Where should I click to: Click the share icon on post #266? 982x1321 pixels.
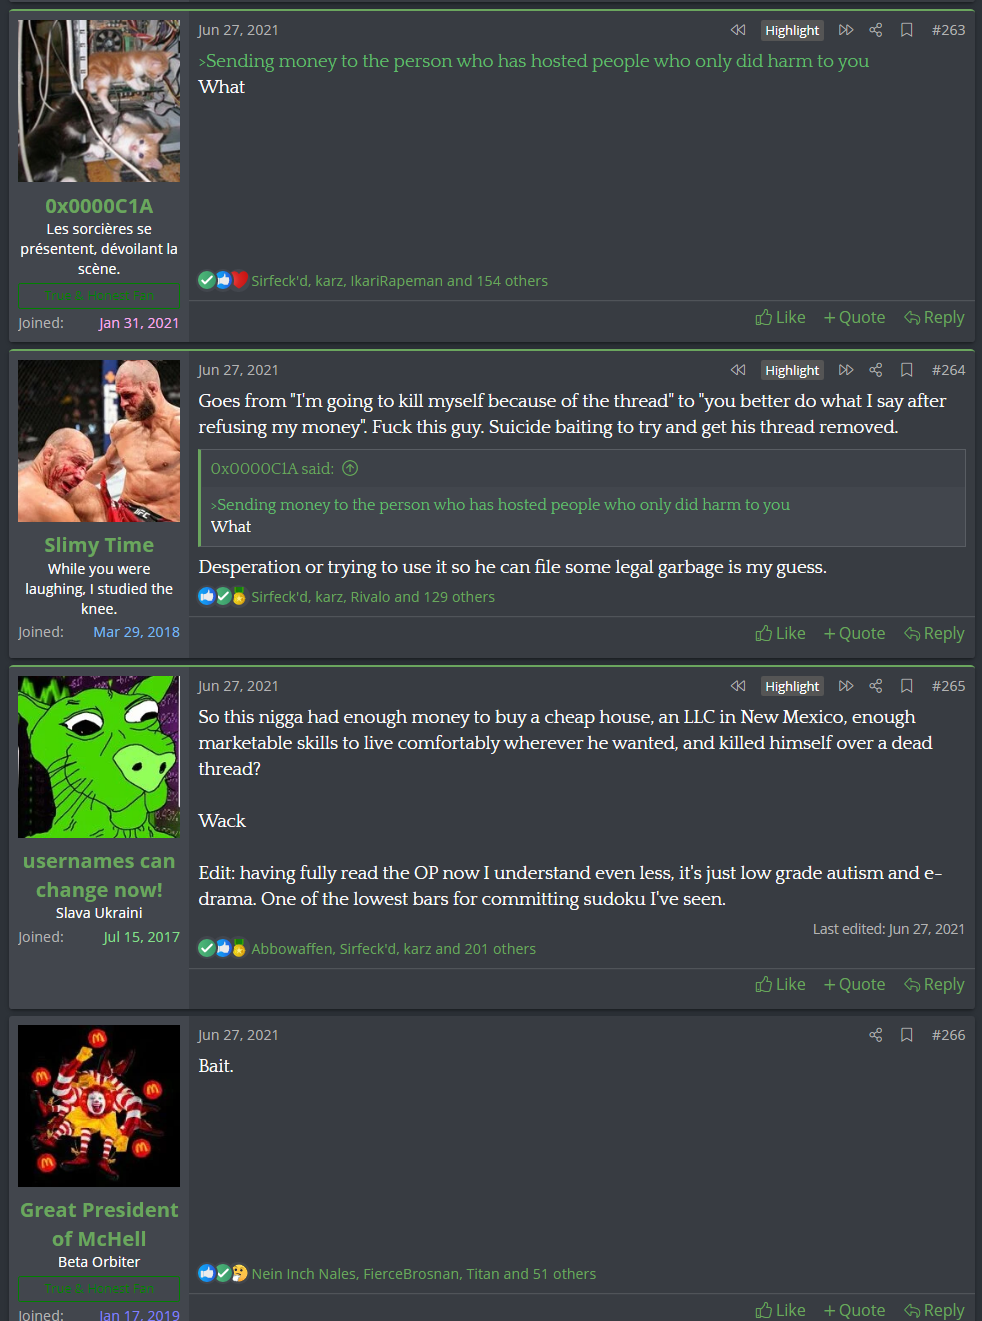pyautogui.click(x=876, y=1035)
